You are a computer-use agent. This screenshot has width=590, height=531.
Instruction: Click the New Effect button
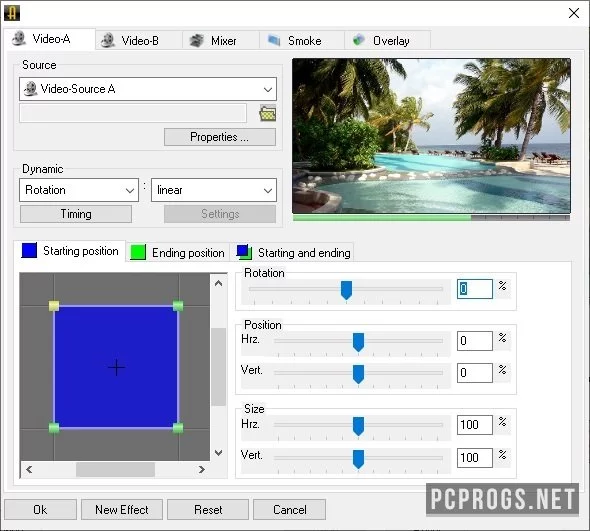click(x=122, y=510)
